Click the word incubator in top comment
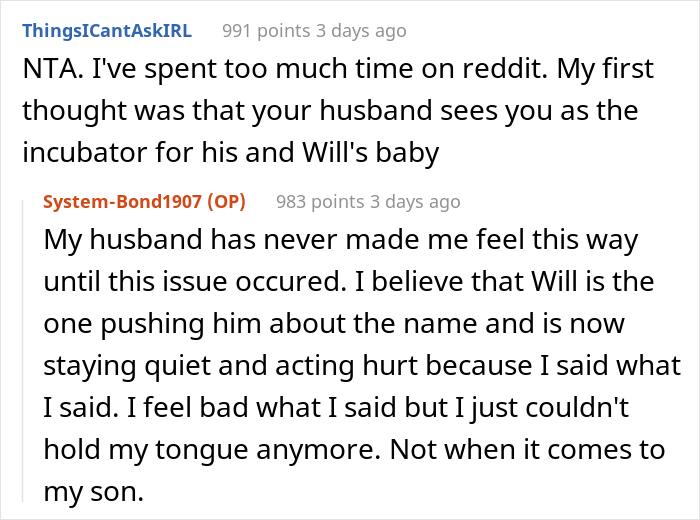Viewport: 700px width, 520px height. (x=85, y=152)
